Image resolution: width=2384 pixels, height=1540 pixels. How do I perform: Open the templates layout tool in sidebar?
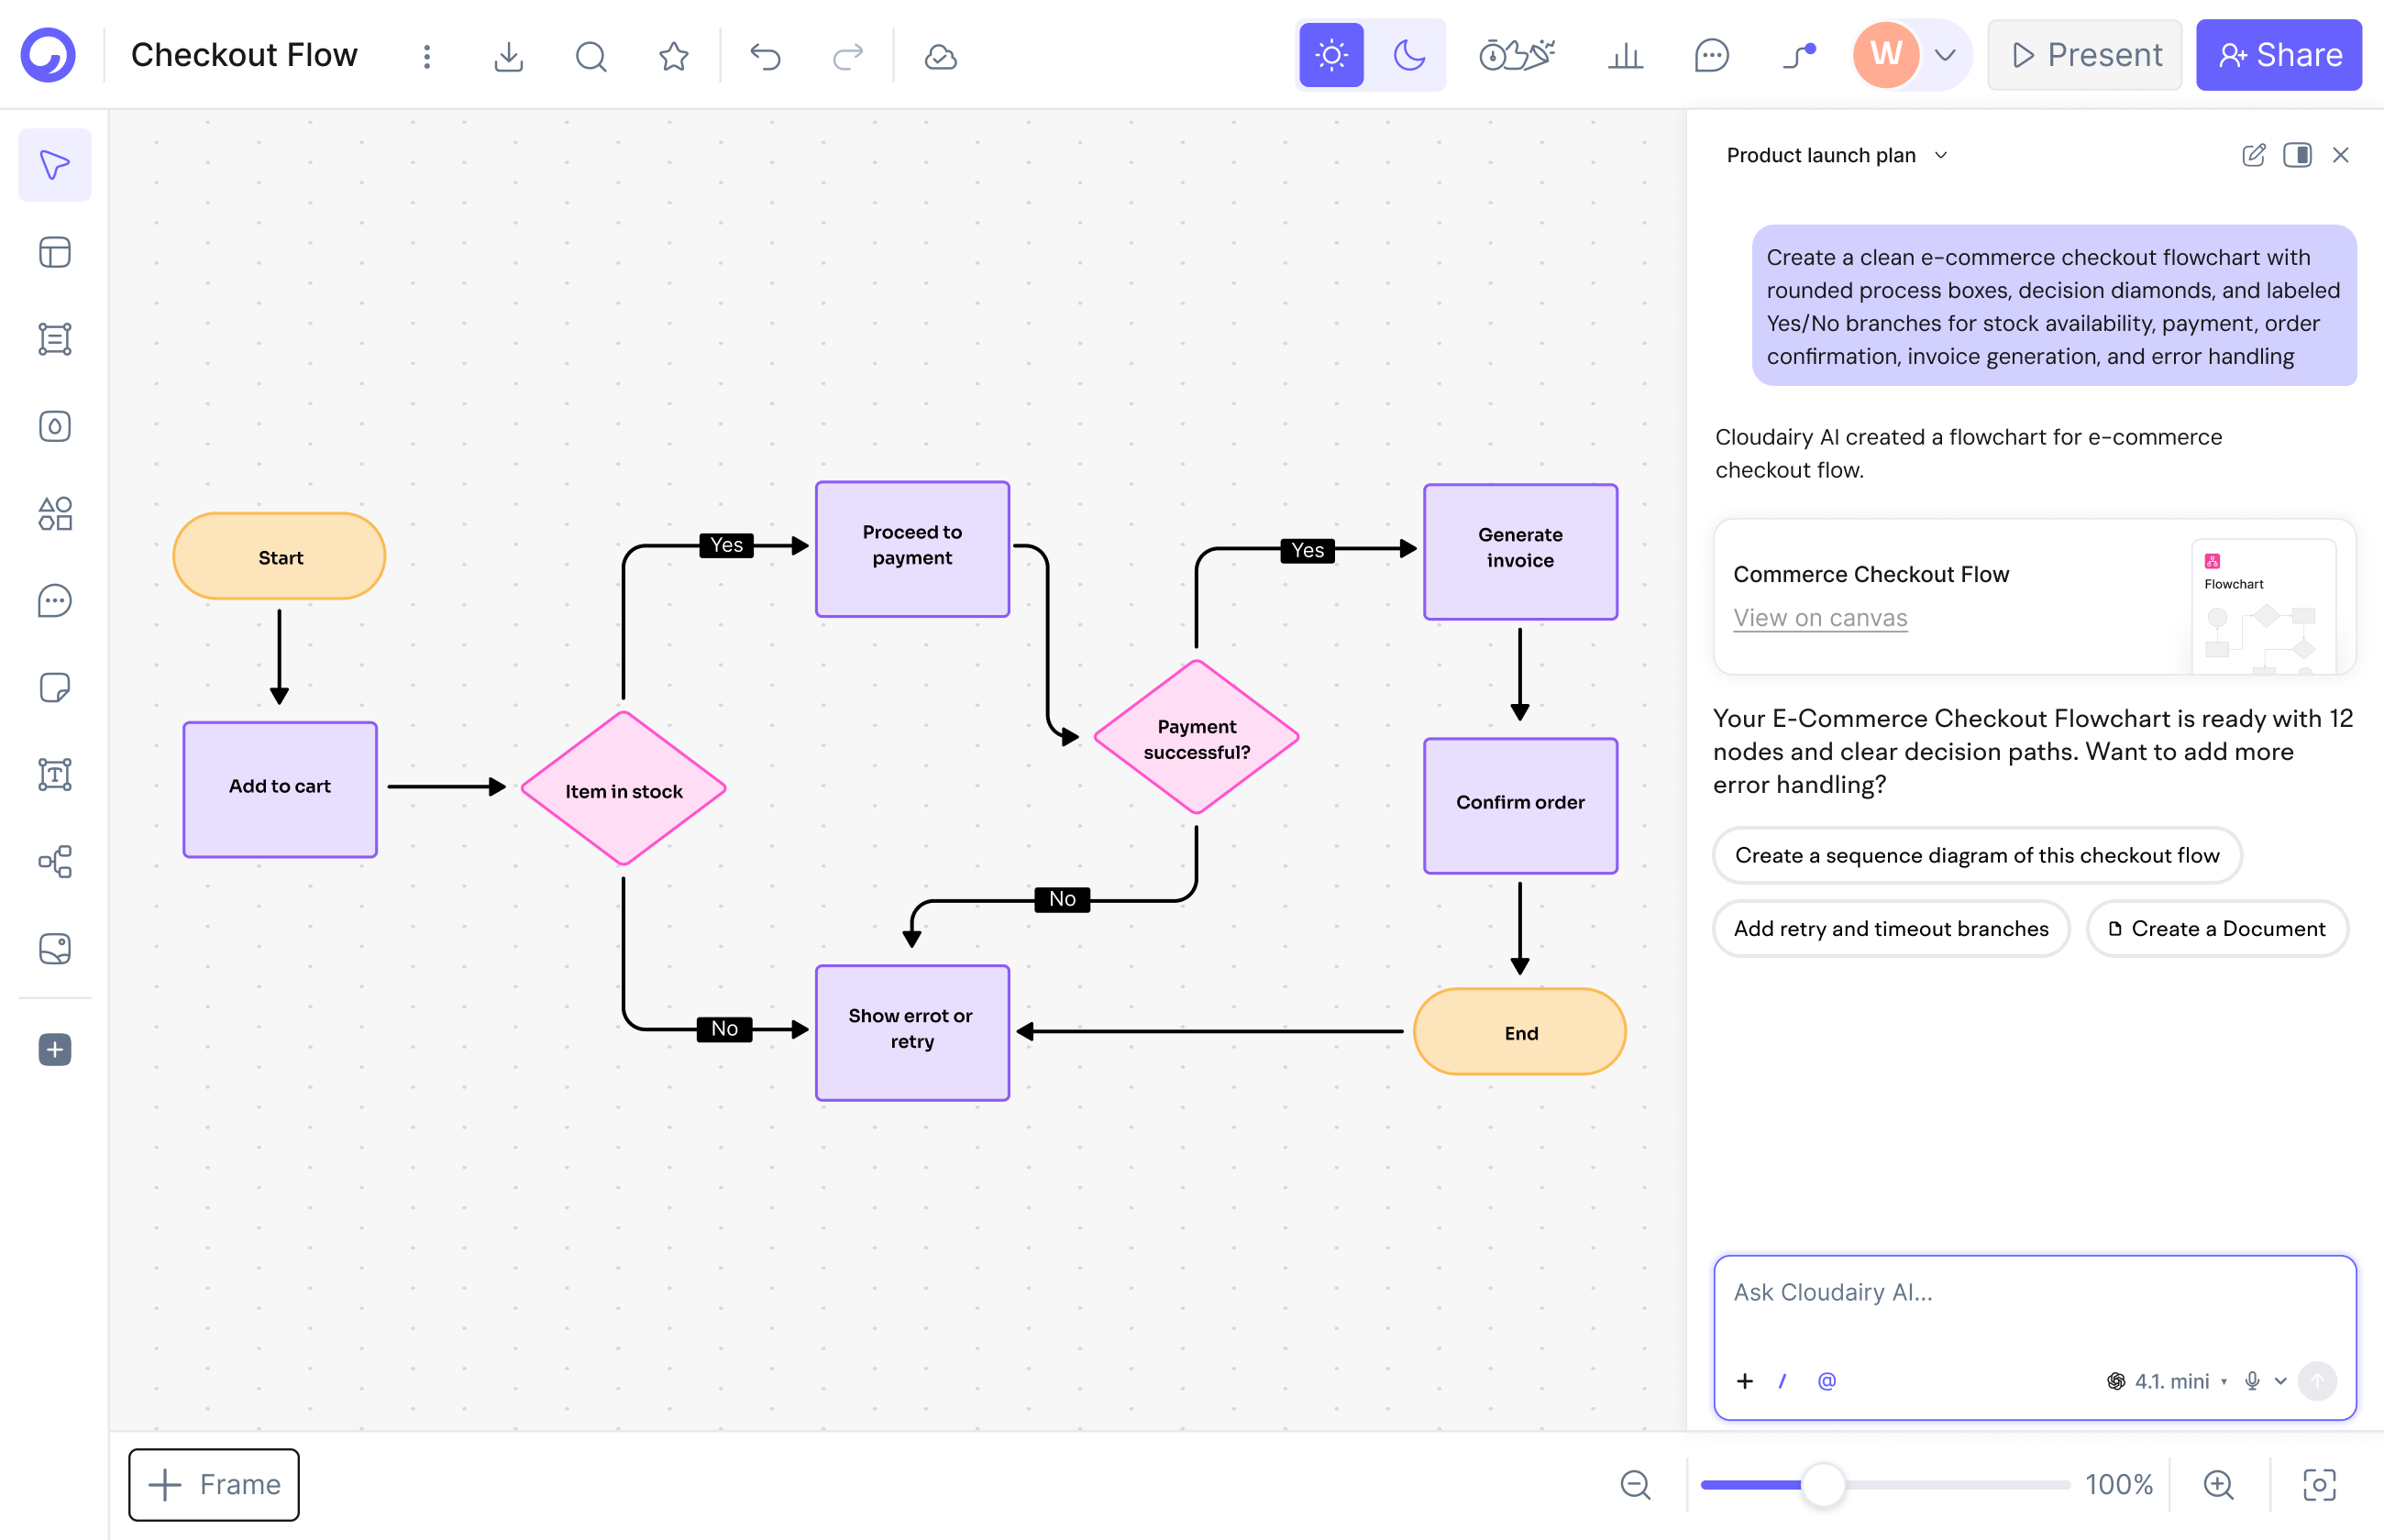pos(55,252)
